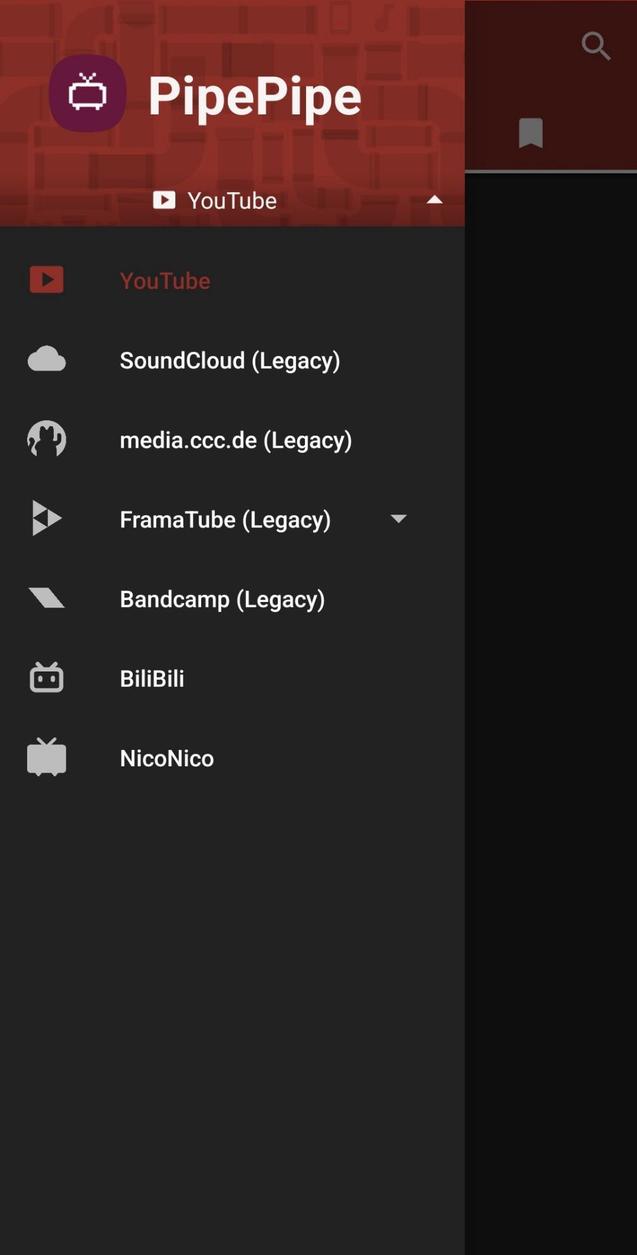The width and height of the screenshot is (637, 1255).
Task: Open the bookmarked playlists icon
Action: tap(530, 133)
